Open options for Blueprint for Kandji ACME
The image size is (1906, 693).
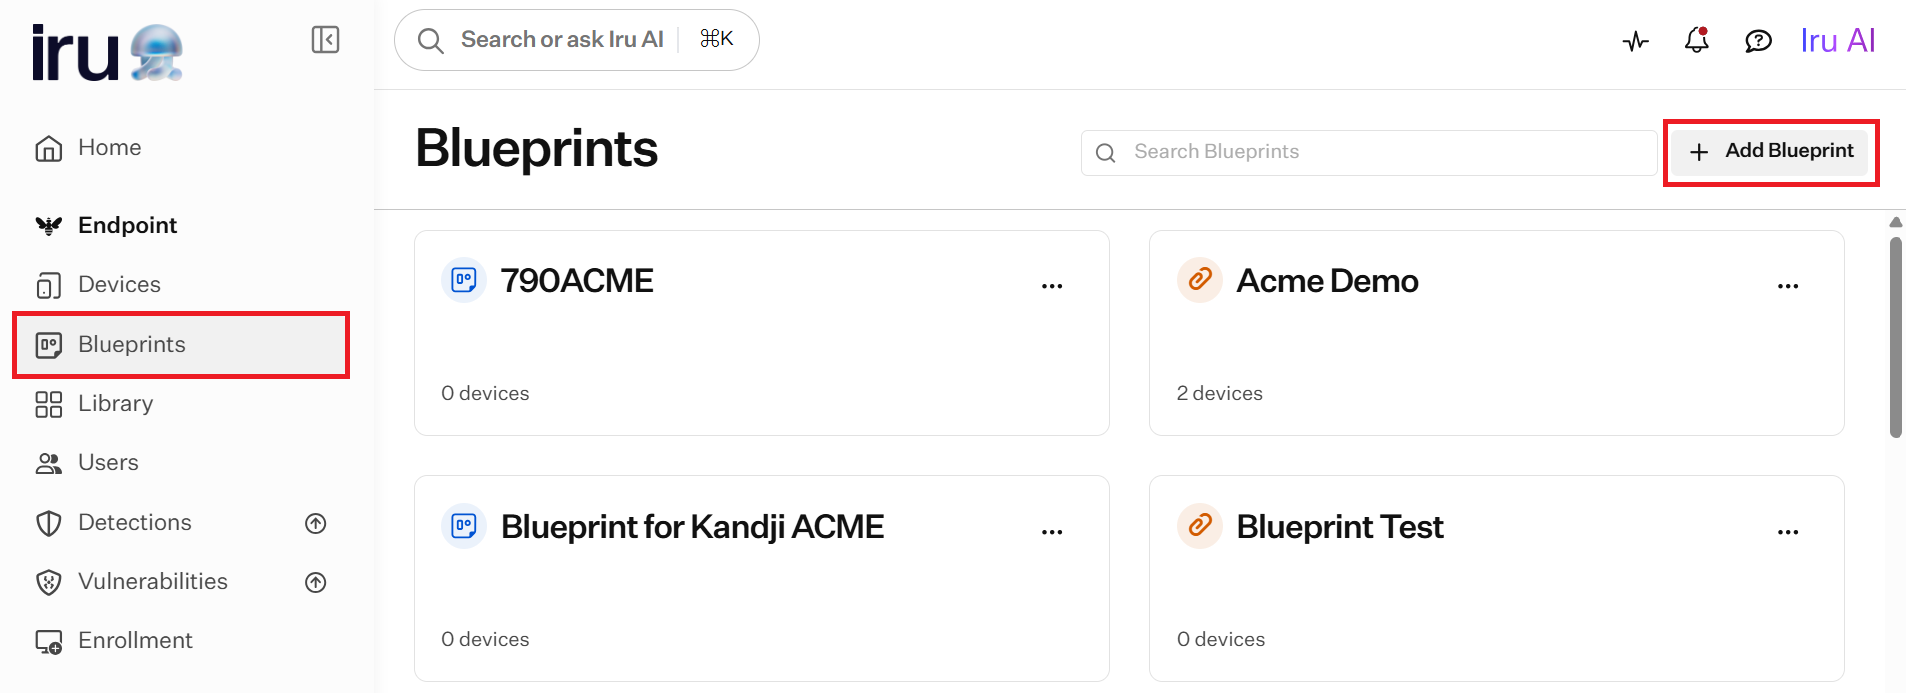click(x=1052, y=532)
